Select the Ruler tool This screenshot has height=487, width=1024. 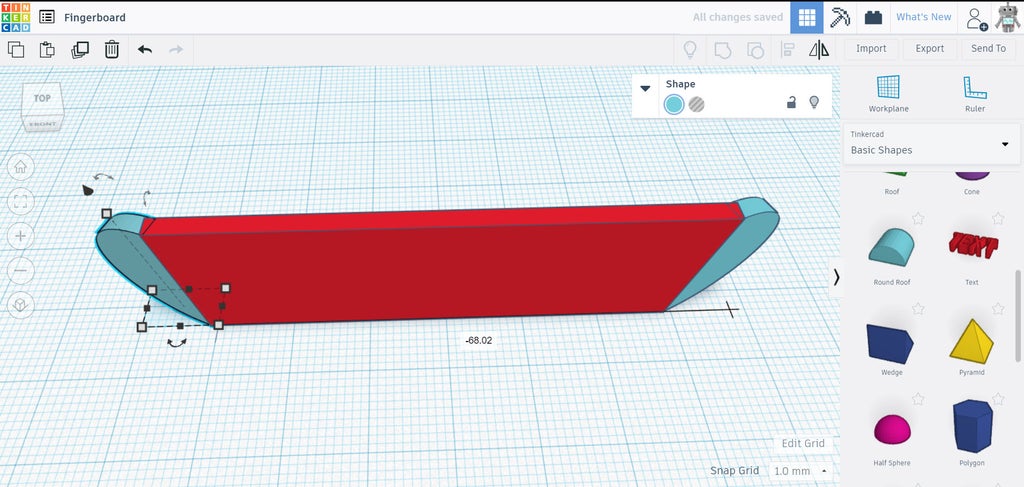point(974,94)
